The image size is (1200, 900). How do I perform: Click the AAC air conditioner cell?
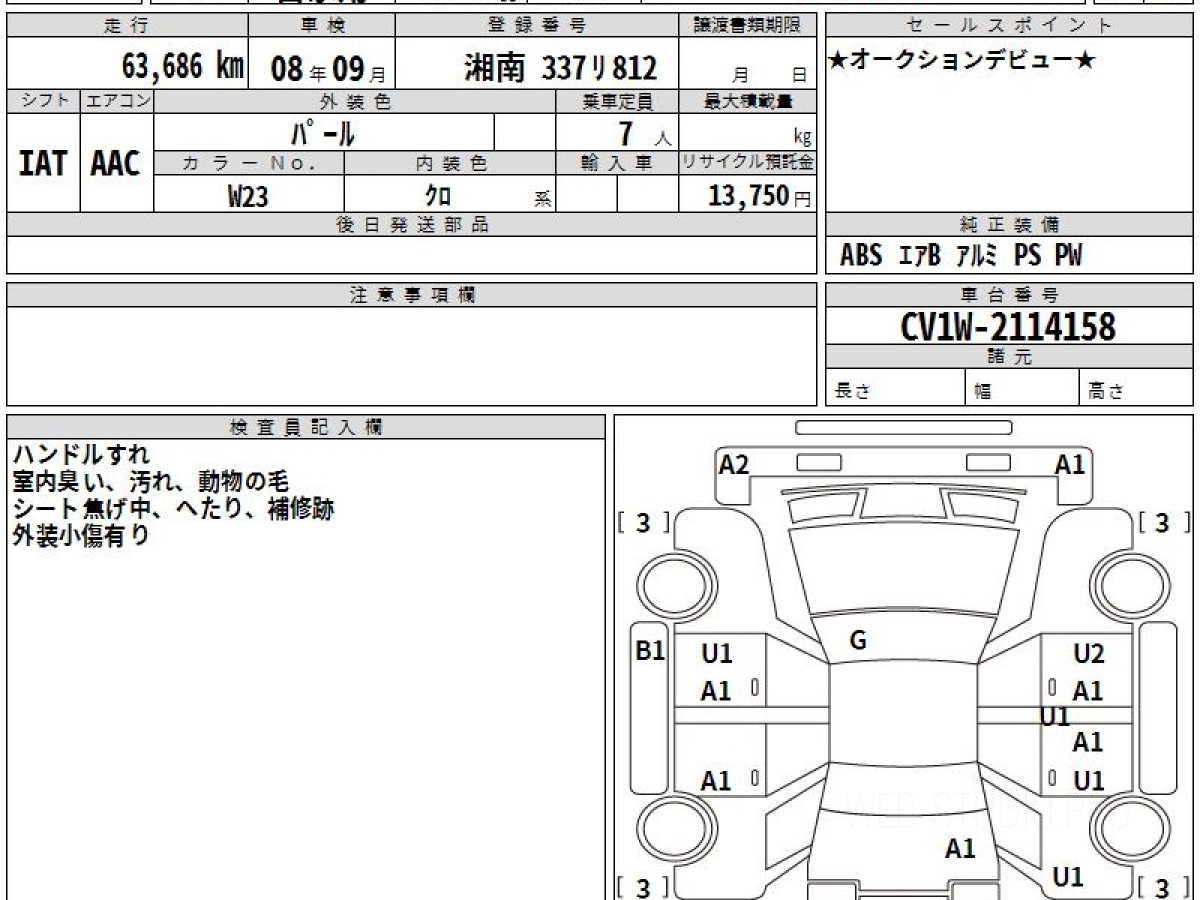pos(116,163)
